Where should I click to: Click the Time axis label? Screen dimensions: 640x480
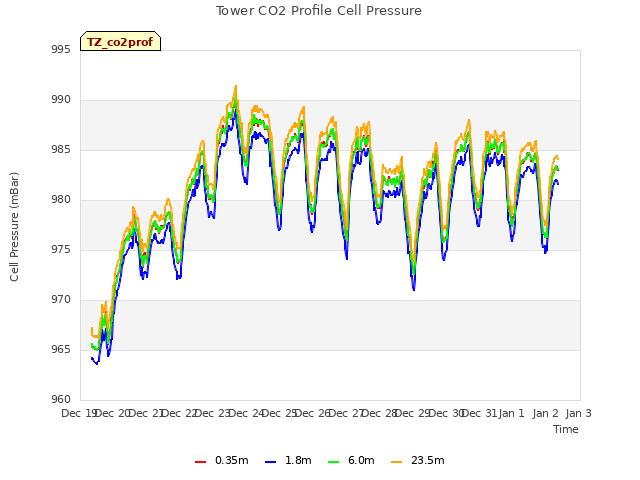click(566, 429)
